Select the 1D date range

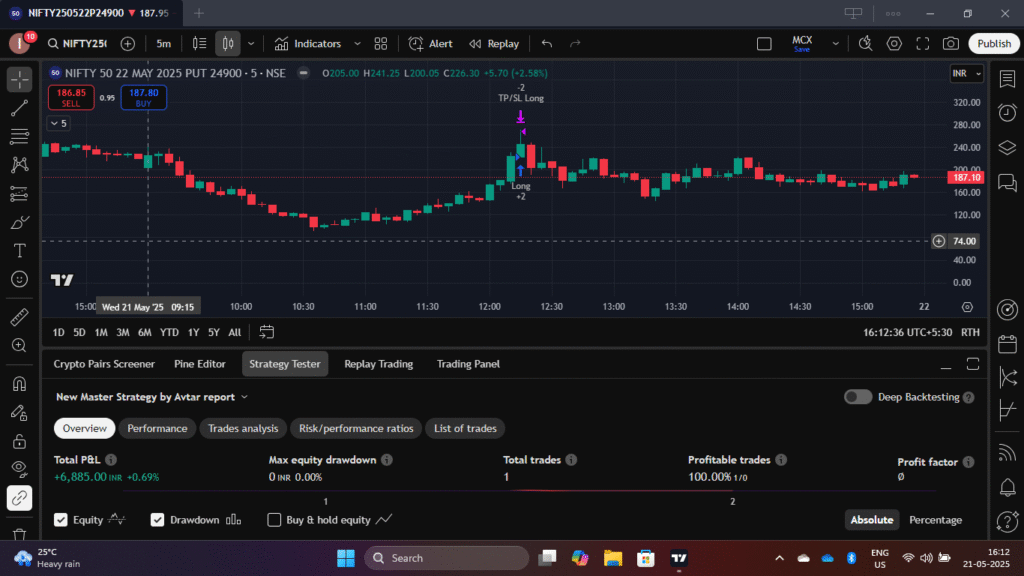click(x=58, y=332)
